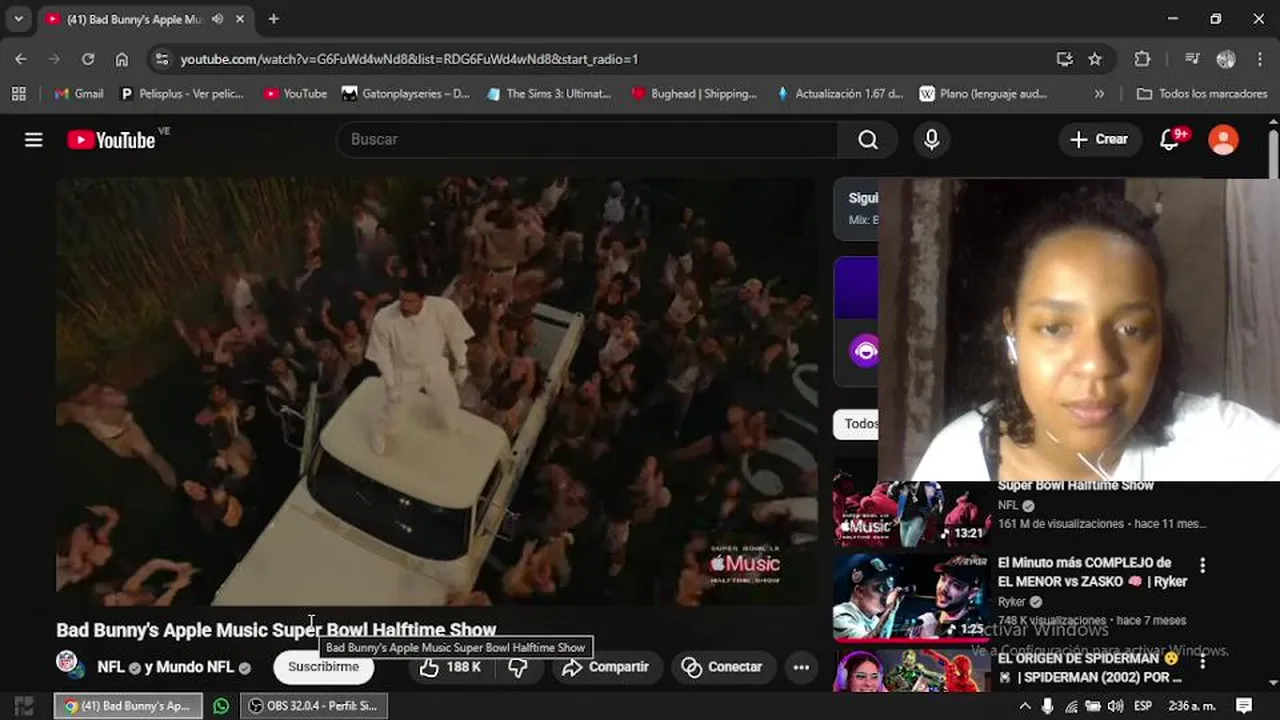Click the Crear button
The height and width of the screenshot is (720, 1280).
pyautogui.click(x=1099, y=140)
